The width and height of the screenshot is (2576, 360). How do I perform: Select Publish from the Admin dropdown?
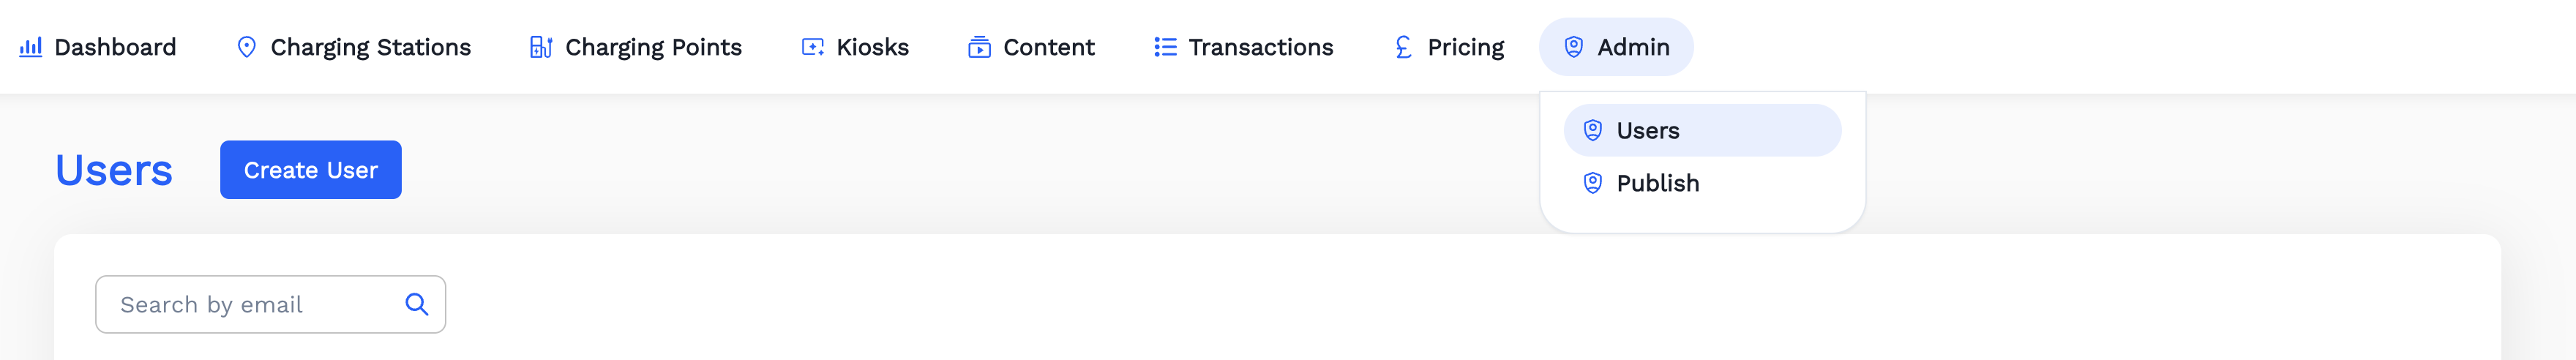(1657, 183)
